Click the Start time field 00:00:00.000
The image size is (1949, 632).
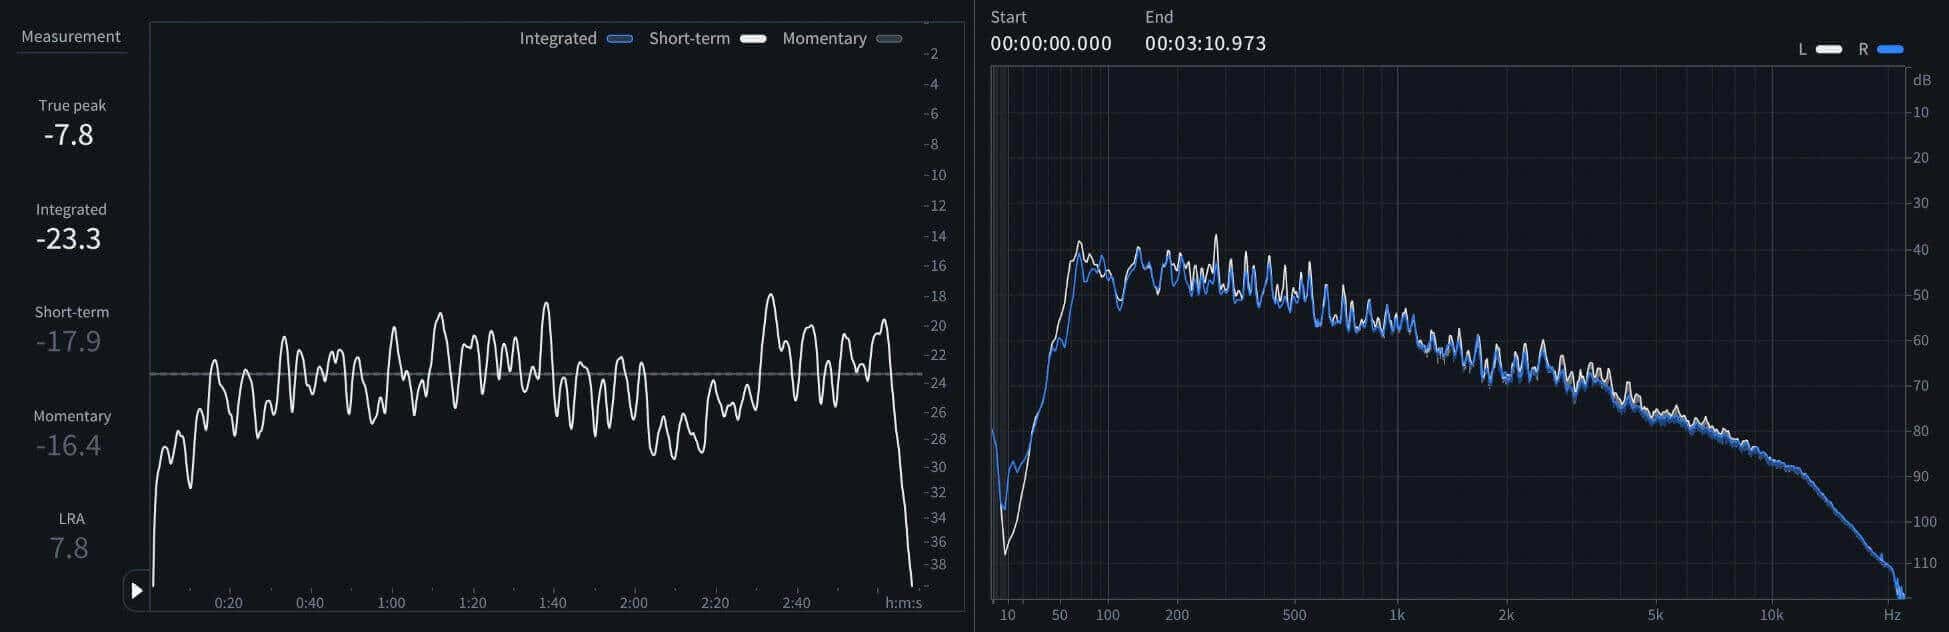tap(1051, 43)
